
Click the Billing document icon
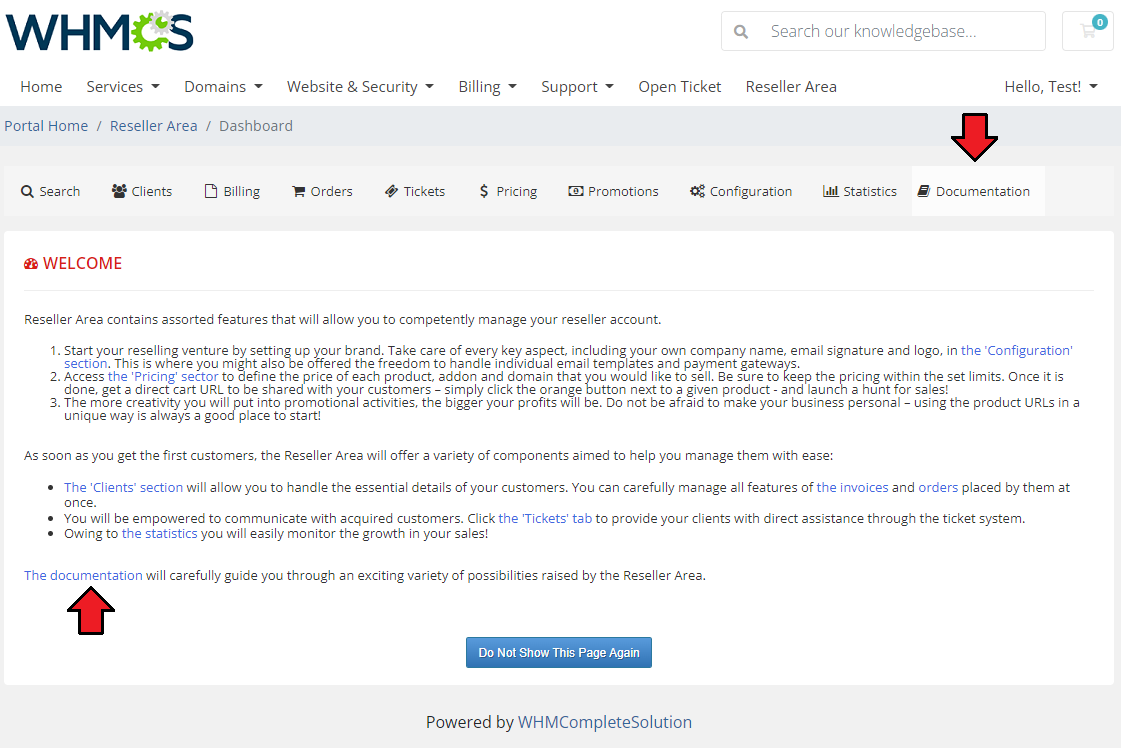pos(211,191)
